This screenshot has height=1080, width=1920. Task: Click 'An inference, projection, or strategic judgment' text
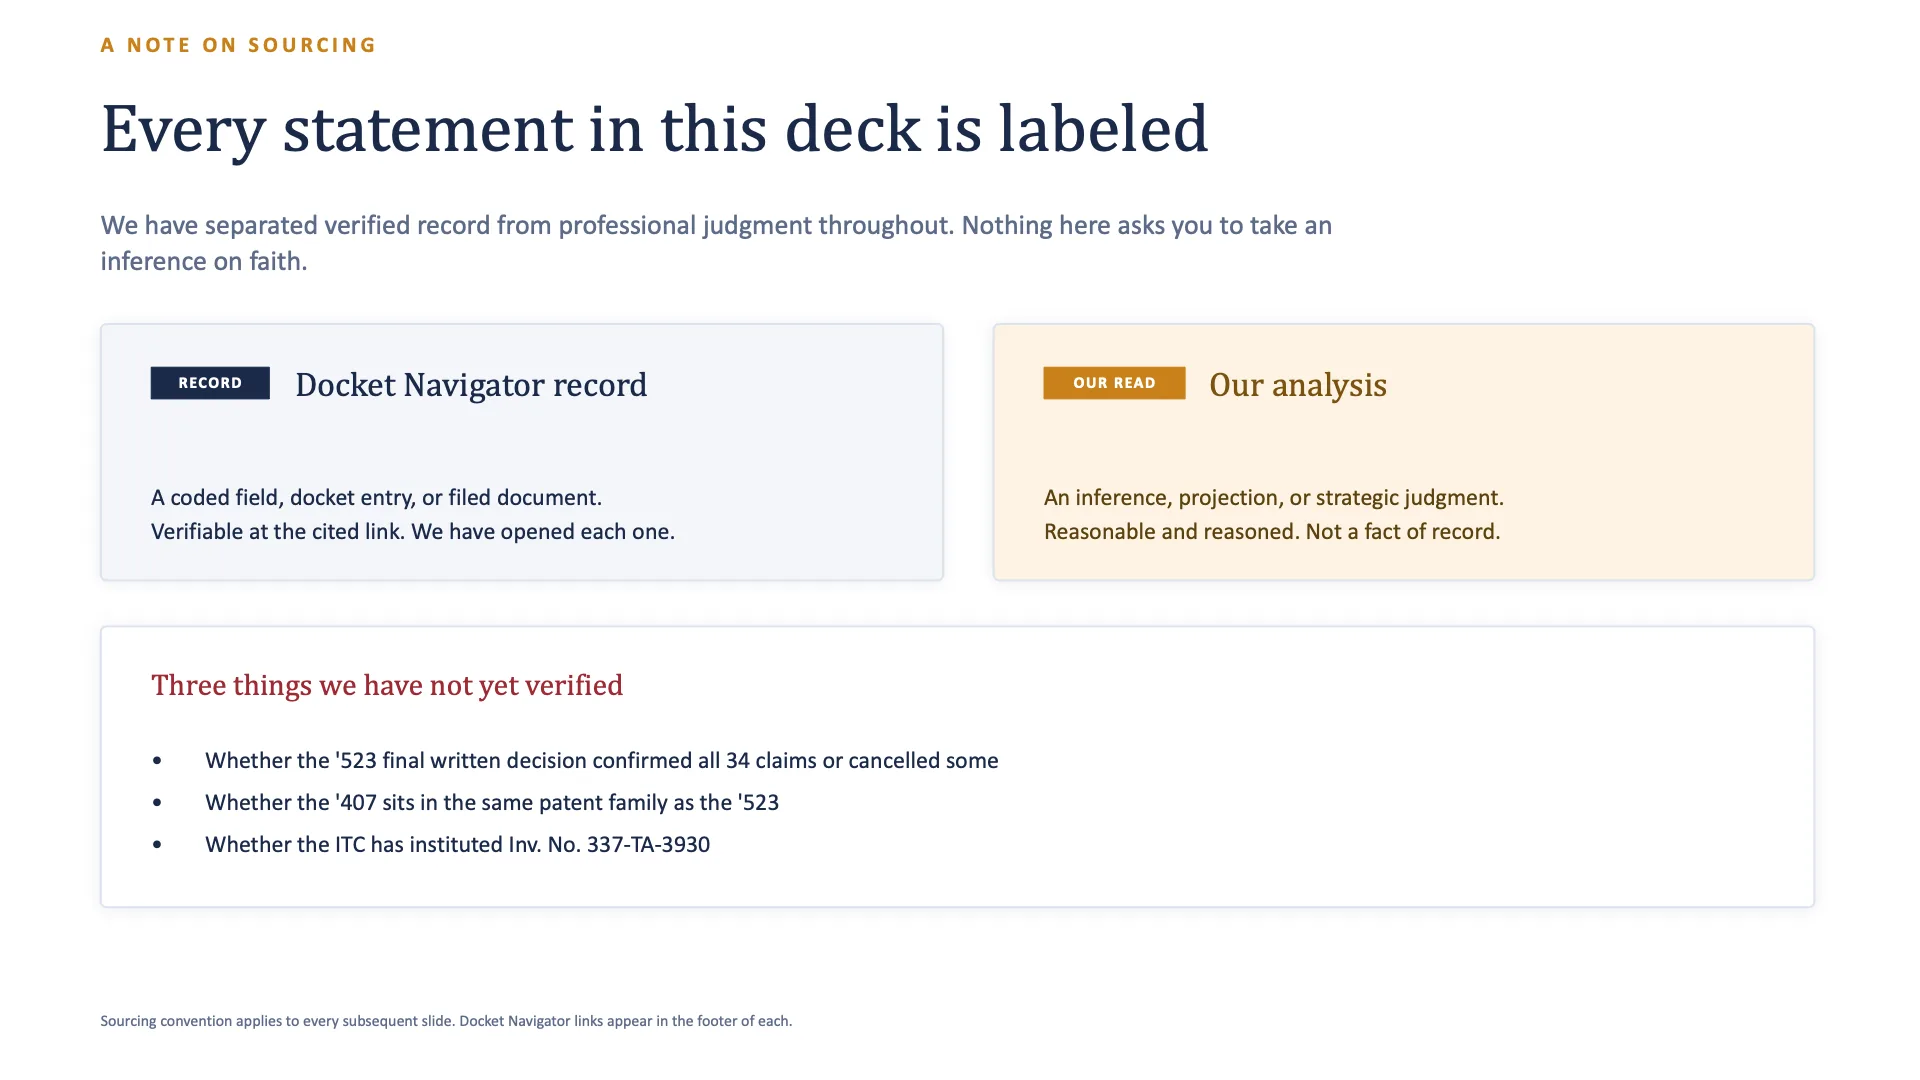[x=1274, y=497]
